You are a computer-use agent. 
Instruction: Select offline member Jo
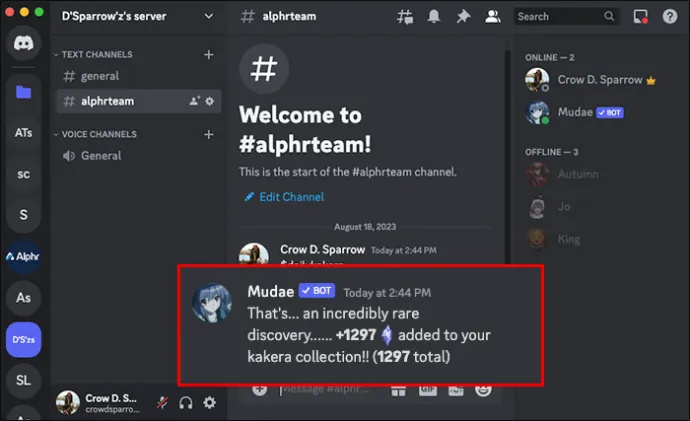[550, 207]
